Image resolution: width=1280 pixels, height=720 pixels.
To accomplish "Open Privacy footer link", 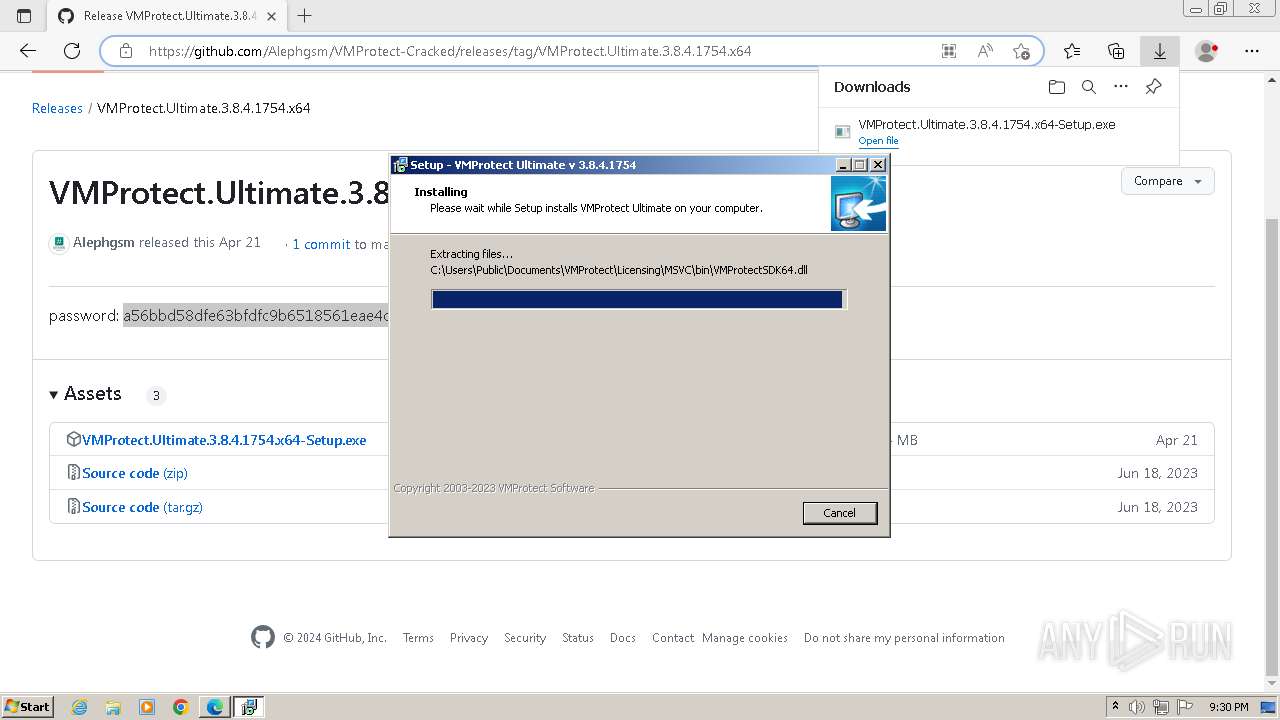I will 469,638.
